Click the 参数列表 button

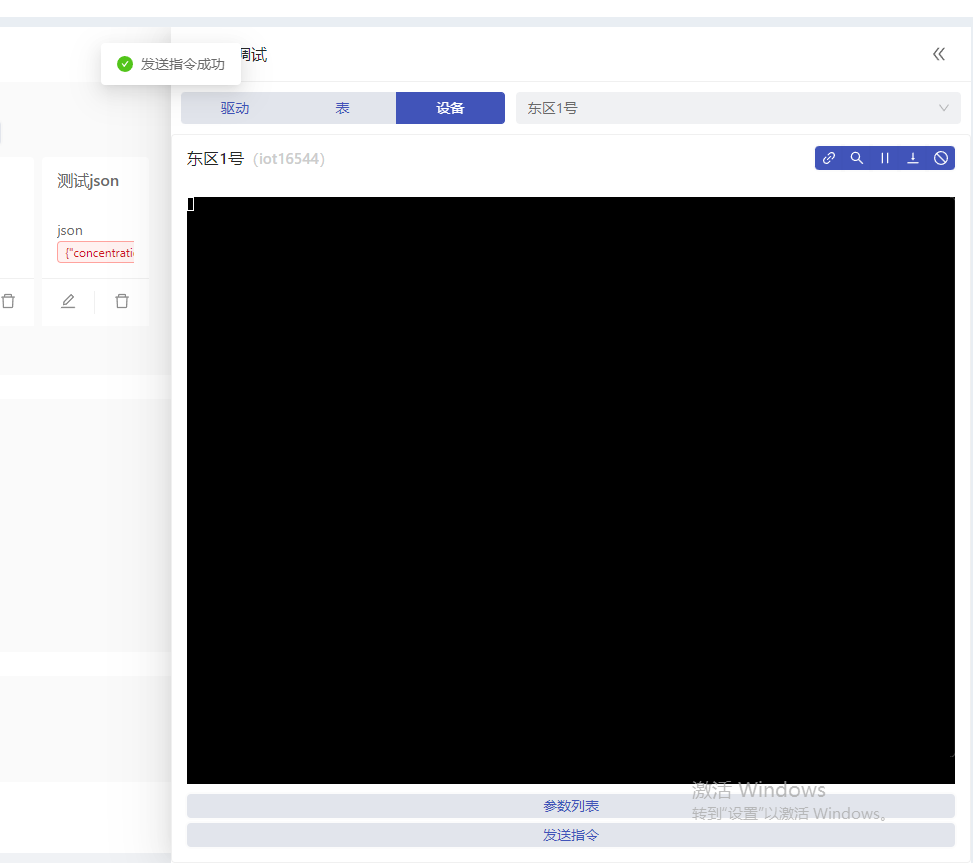click(571, 806)
